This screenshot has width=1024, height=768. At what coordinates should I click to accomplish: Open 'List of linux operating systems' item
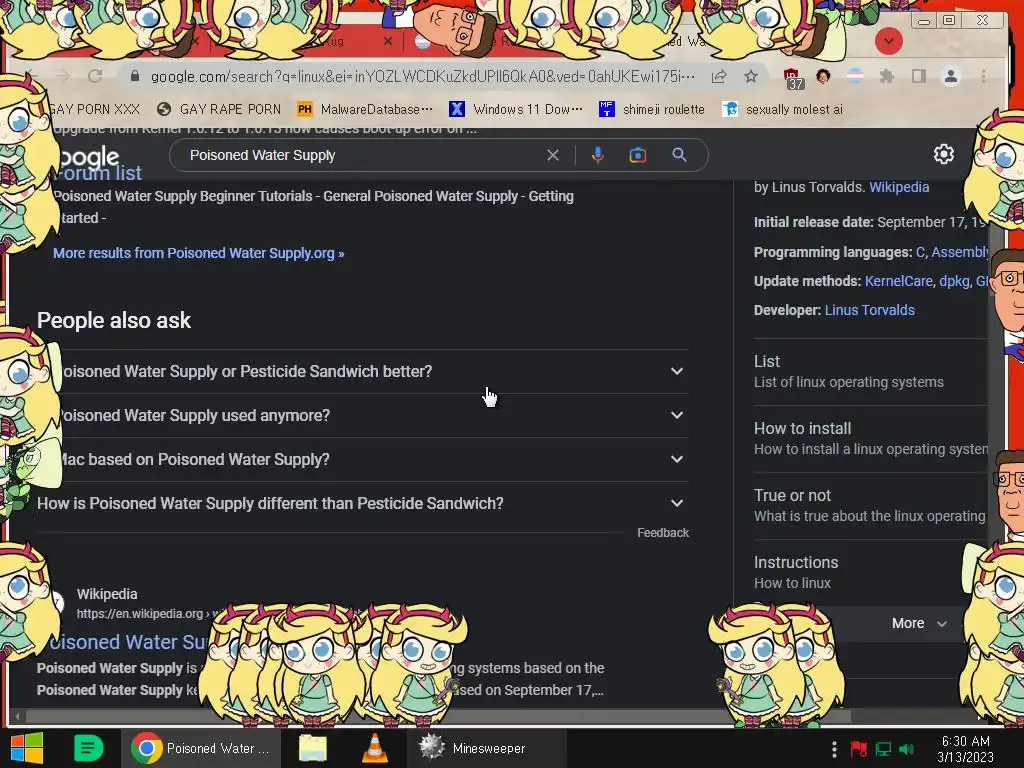click(x=870, y=372)
